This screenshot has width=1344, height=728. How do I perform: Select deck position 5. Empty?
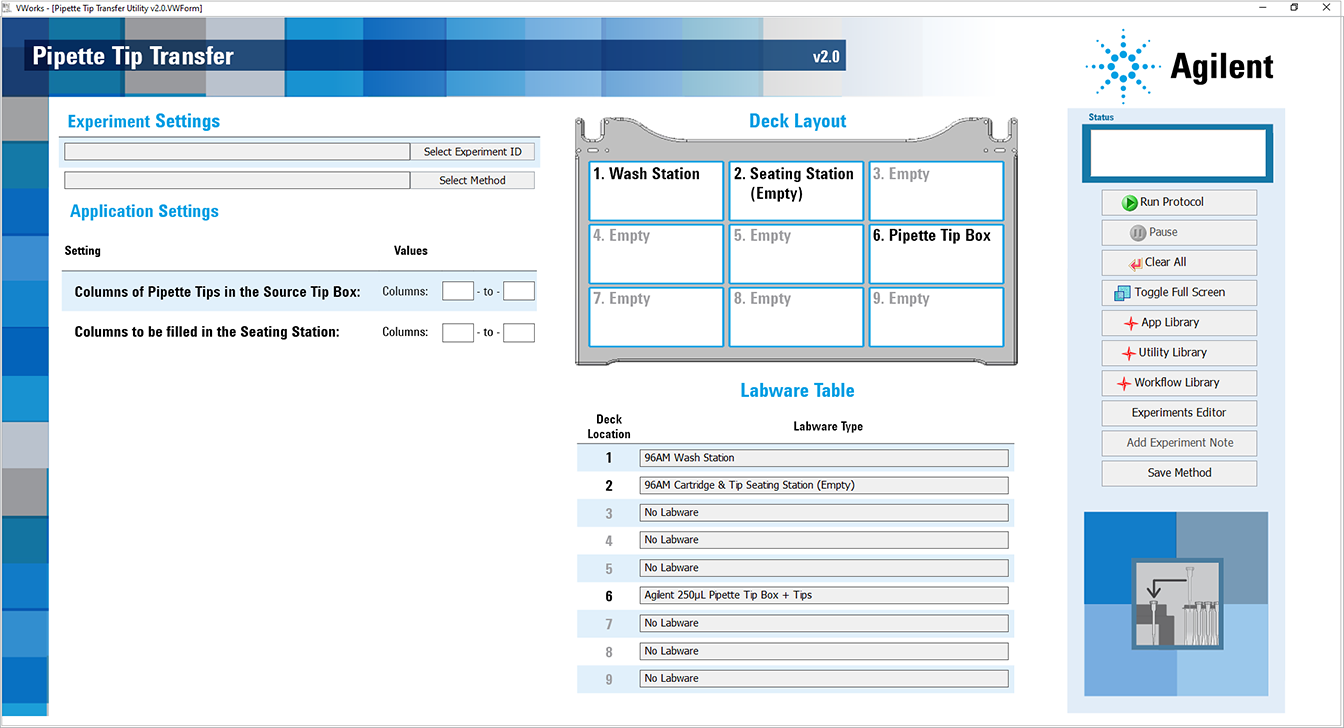click(x=796, y=254)
